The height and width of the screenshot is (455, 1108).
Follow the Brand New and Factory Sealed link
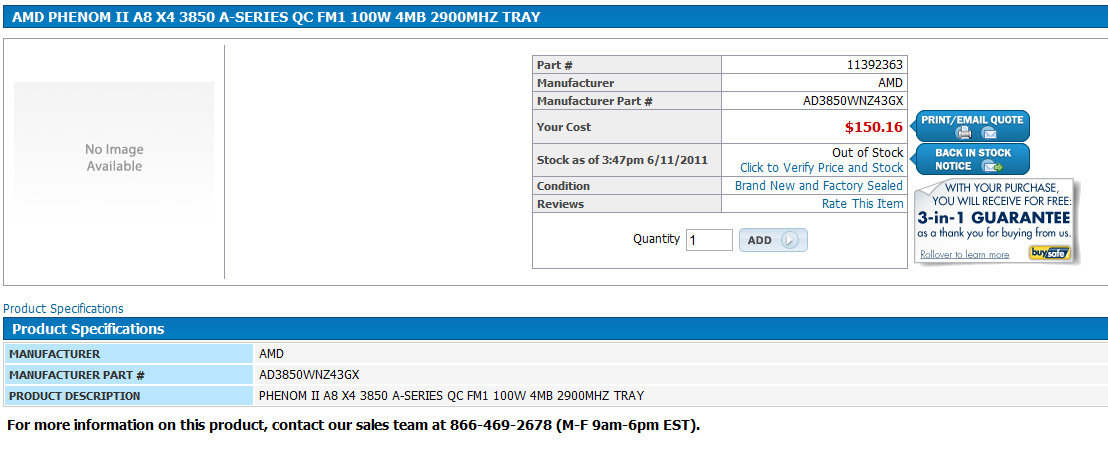coord(818,186)
